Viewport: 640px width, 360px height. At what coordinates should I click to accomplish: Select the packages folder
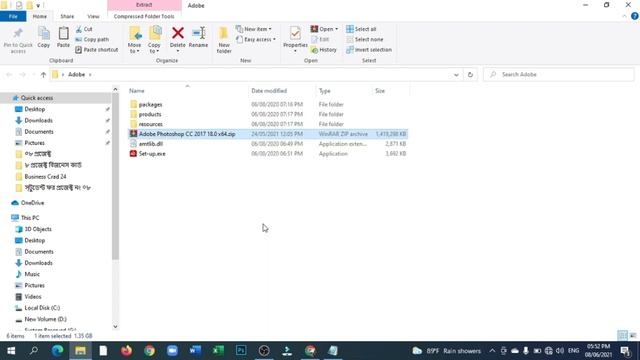[x=150, y=104]
